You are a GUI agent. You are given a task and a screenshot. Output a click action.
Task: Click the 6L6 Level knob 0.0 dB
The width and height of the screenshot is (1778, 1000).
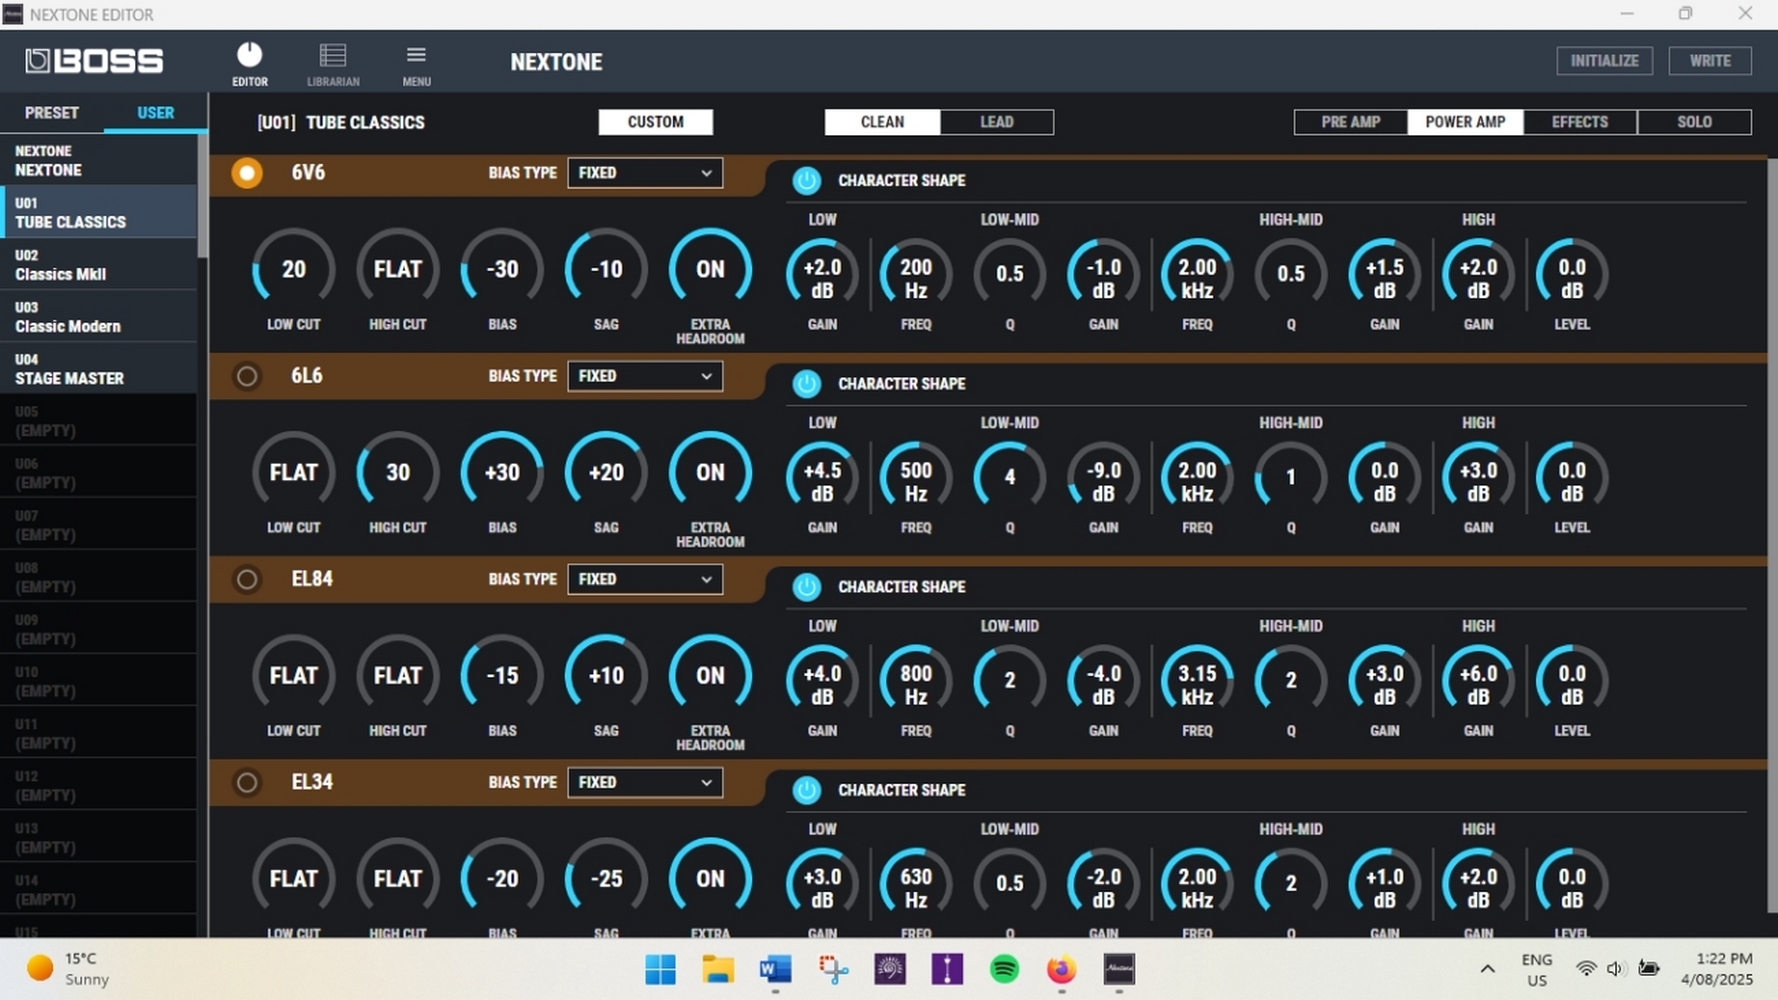point(1572,477)
